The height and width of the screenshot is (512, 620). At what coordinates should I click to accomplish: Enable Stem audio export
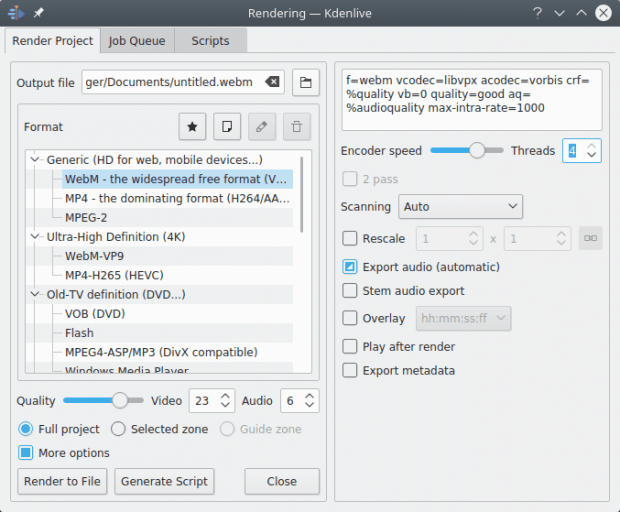[x=350, y=291]
